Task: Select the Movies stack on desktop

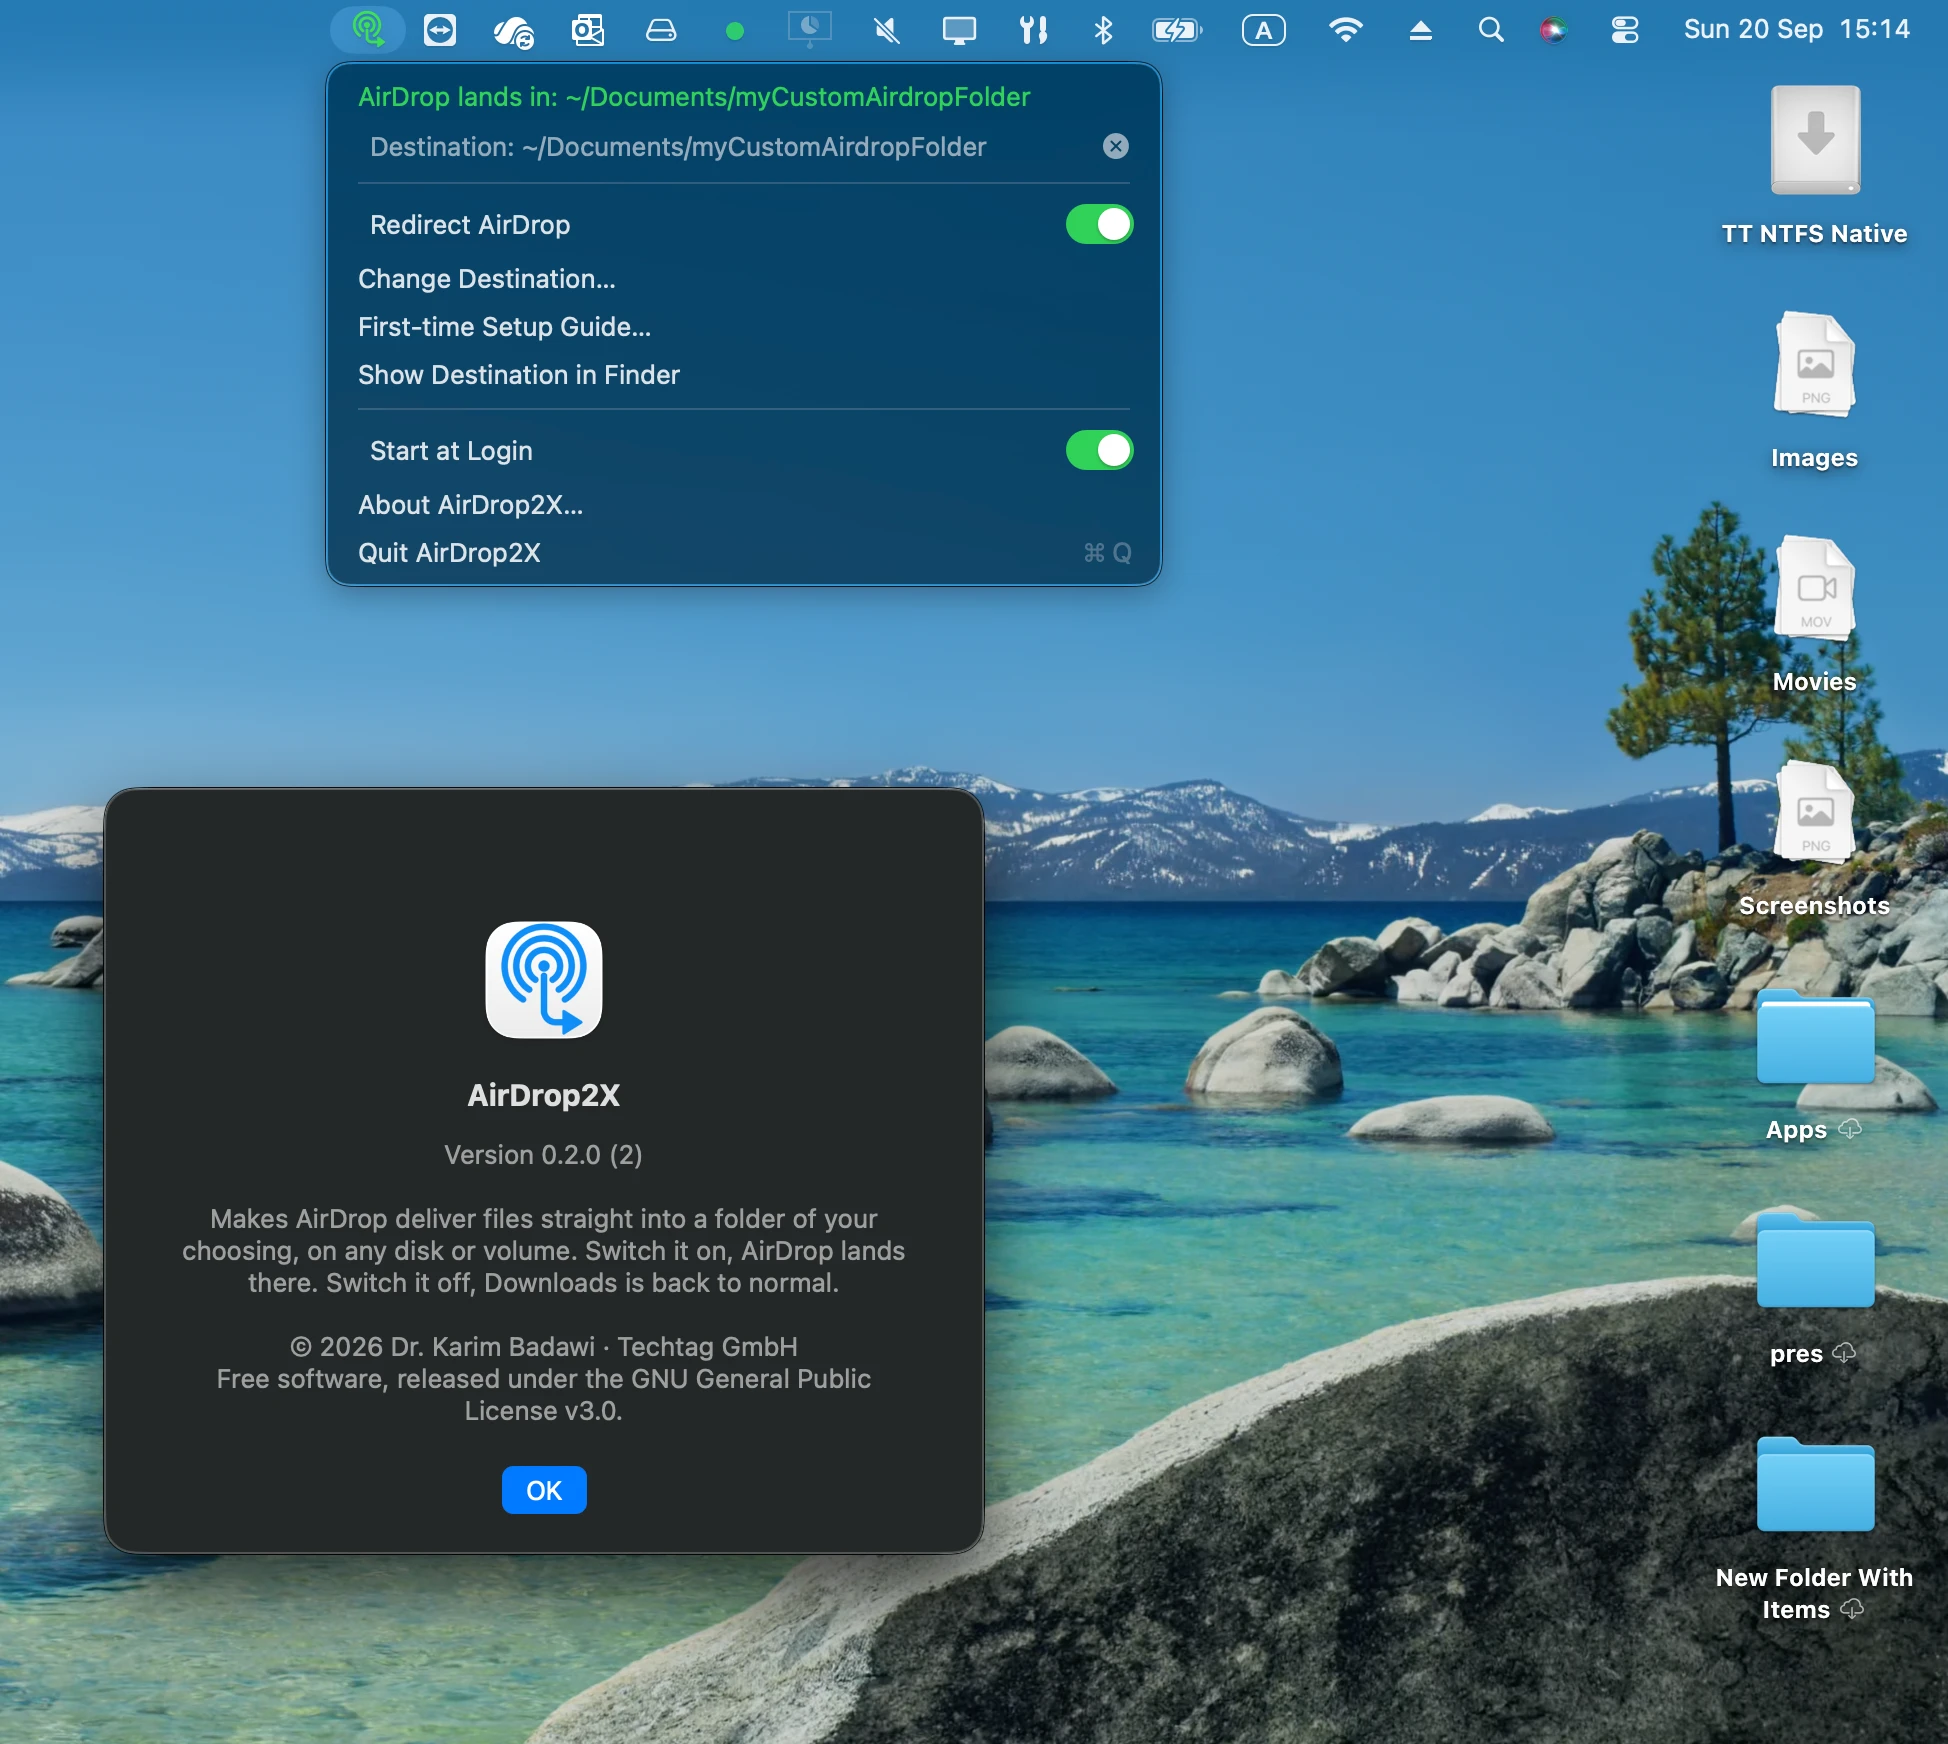Action: coord(1814,614)
